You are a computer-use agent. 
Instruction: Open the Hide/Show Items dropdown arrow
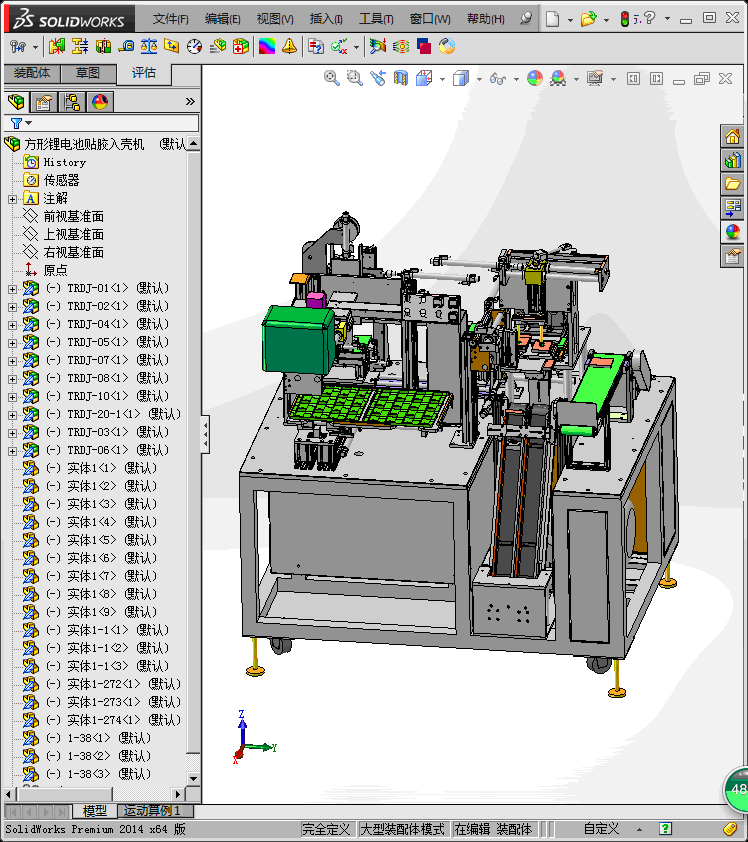click(x=516, y=79)
